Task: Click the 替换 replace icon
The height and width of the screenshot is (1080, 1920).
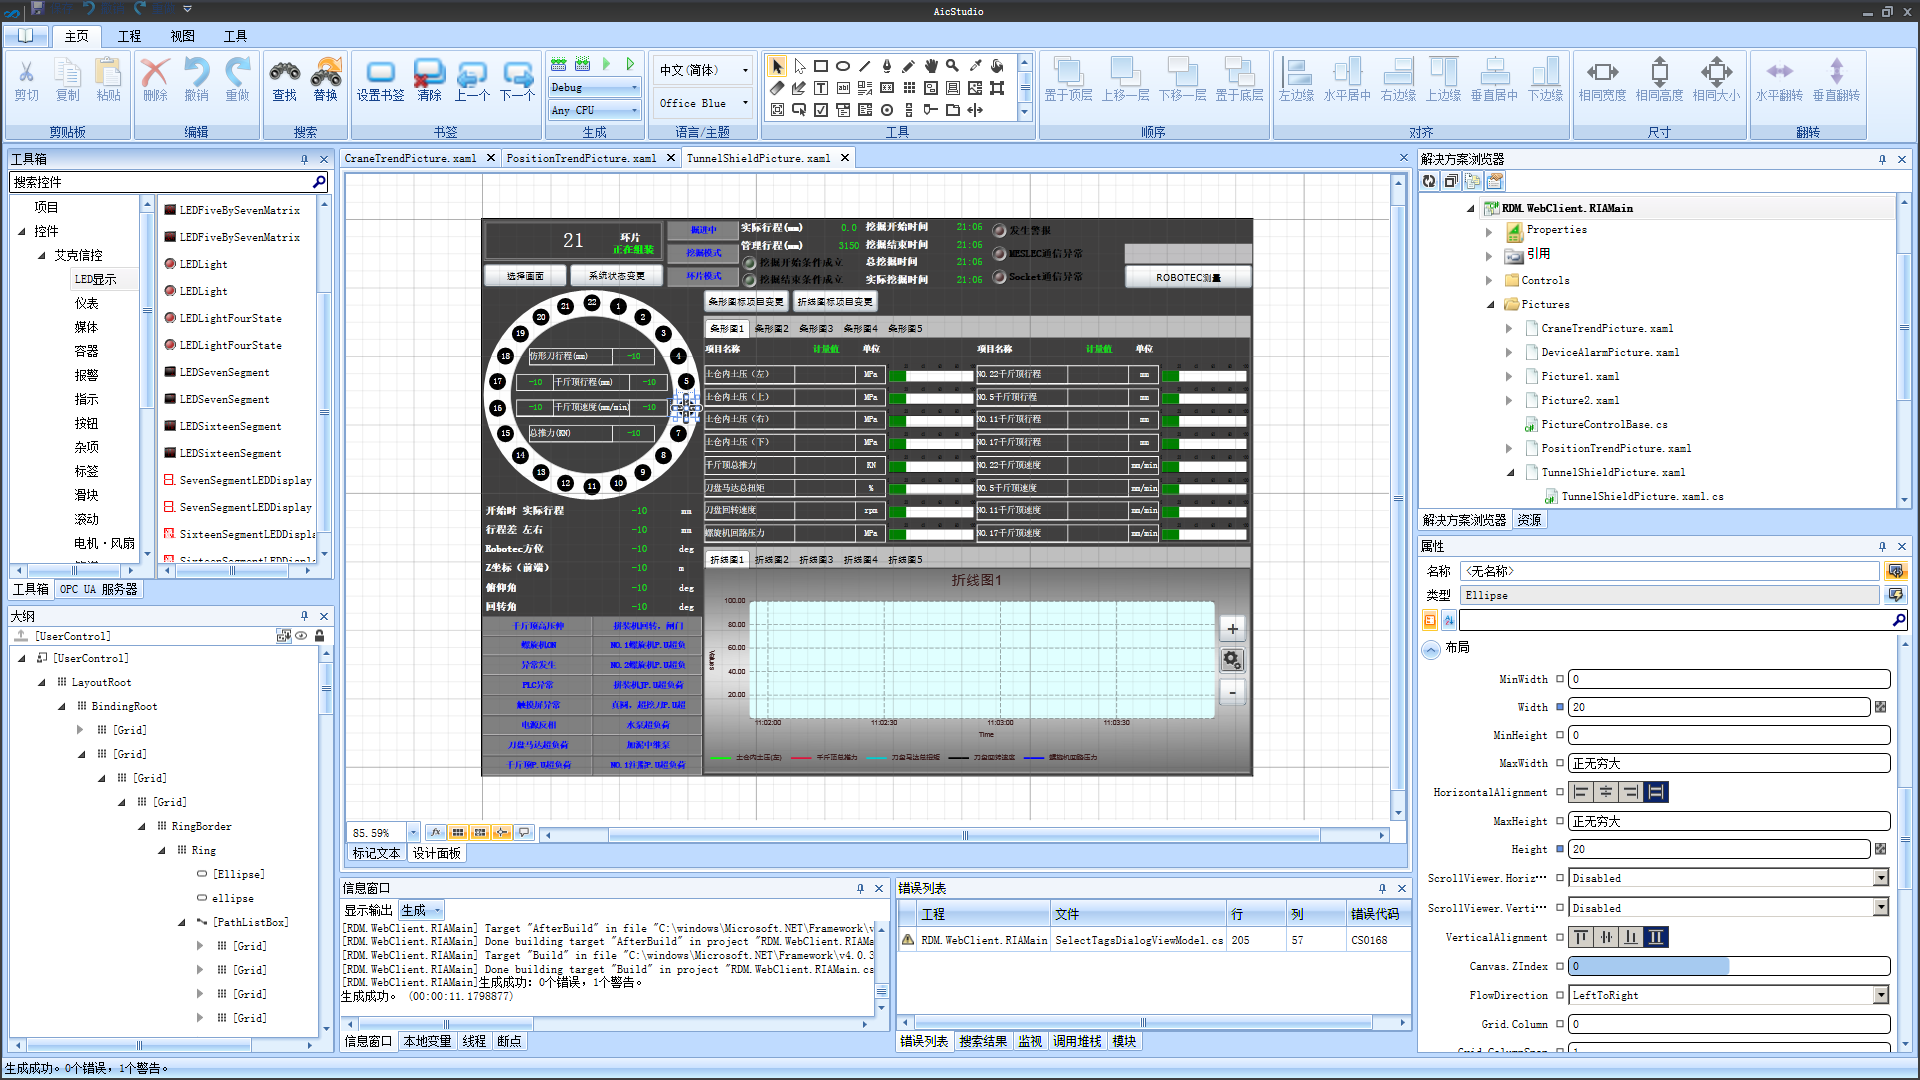Action: click(326, 72)
